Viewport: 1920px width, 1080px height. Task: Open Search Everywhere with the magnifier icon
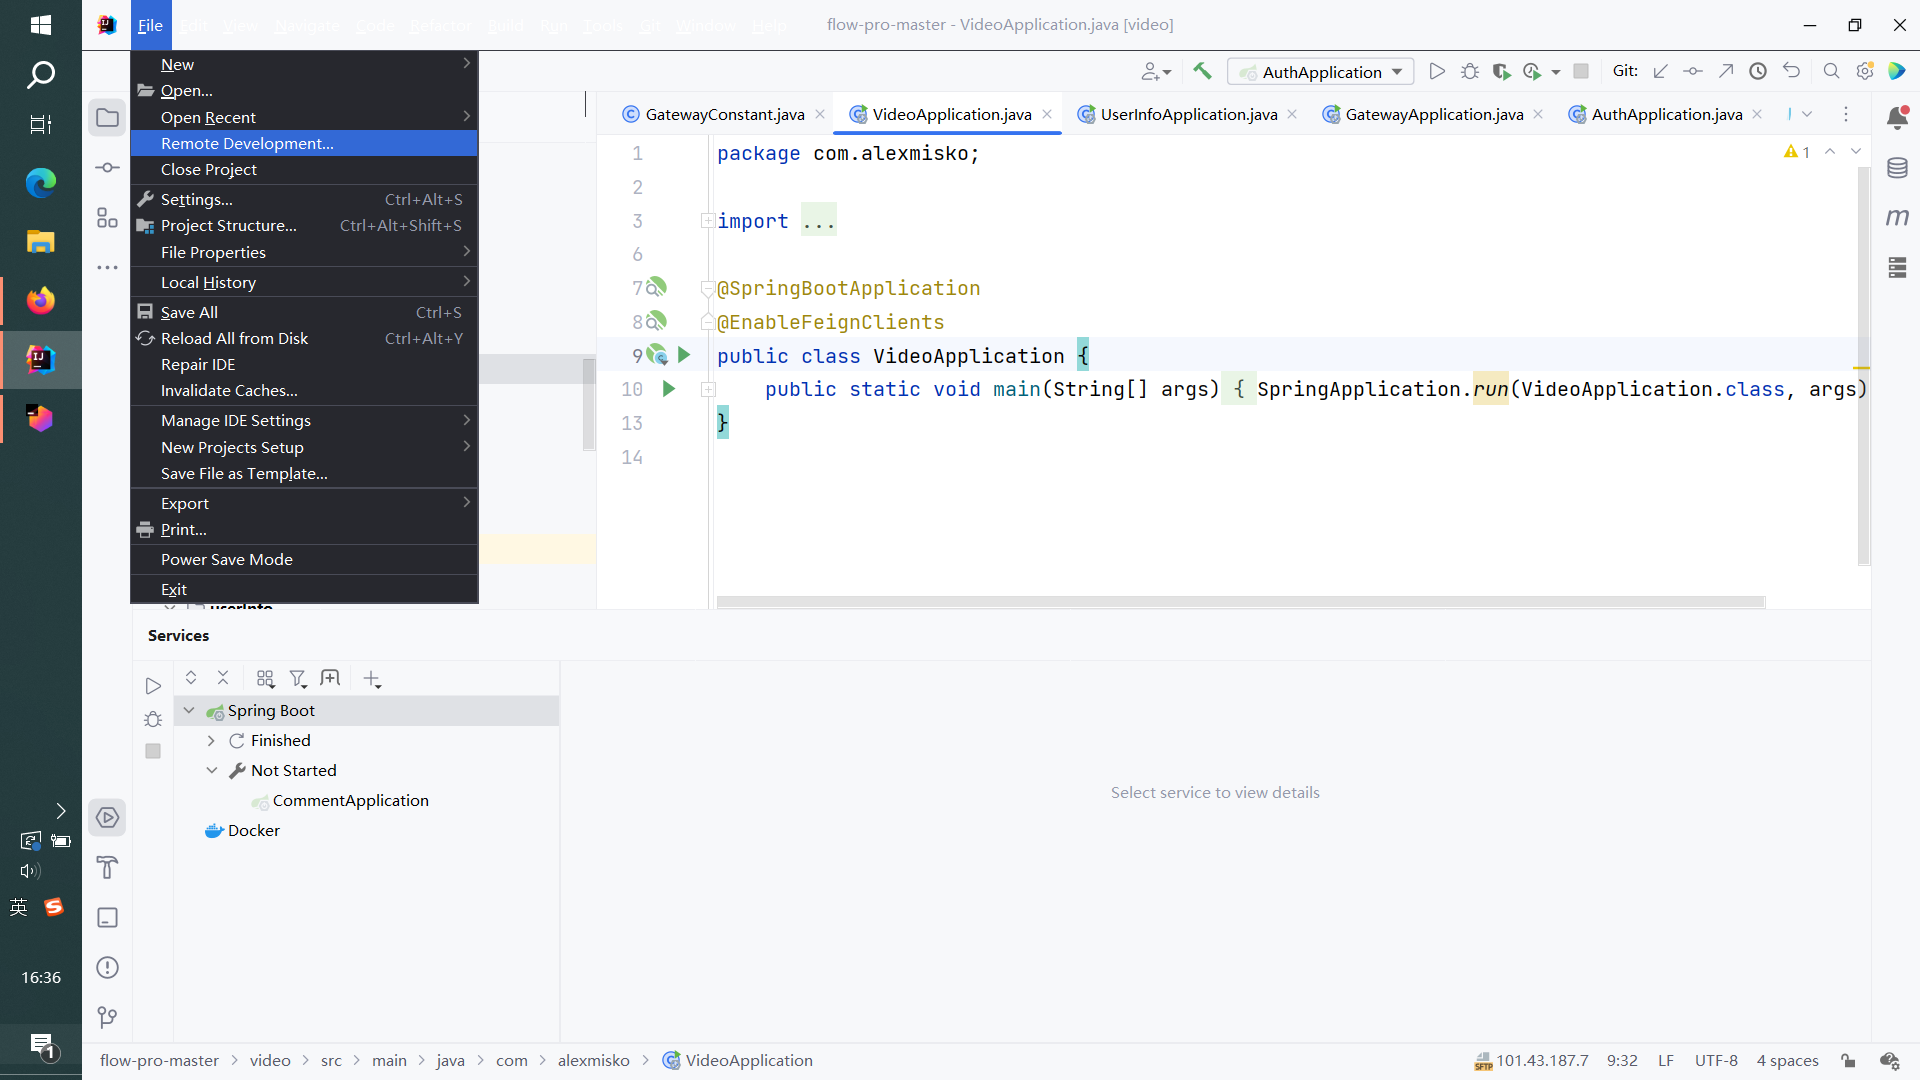pyautogui.click(x=1832, y=71)
